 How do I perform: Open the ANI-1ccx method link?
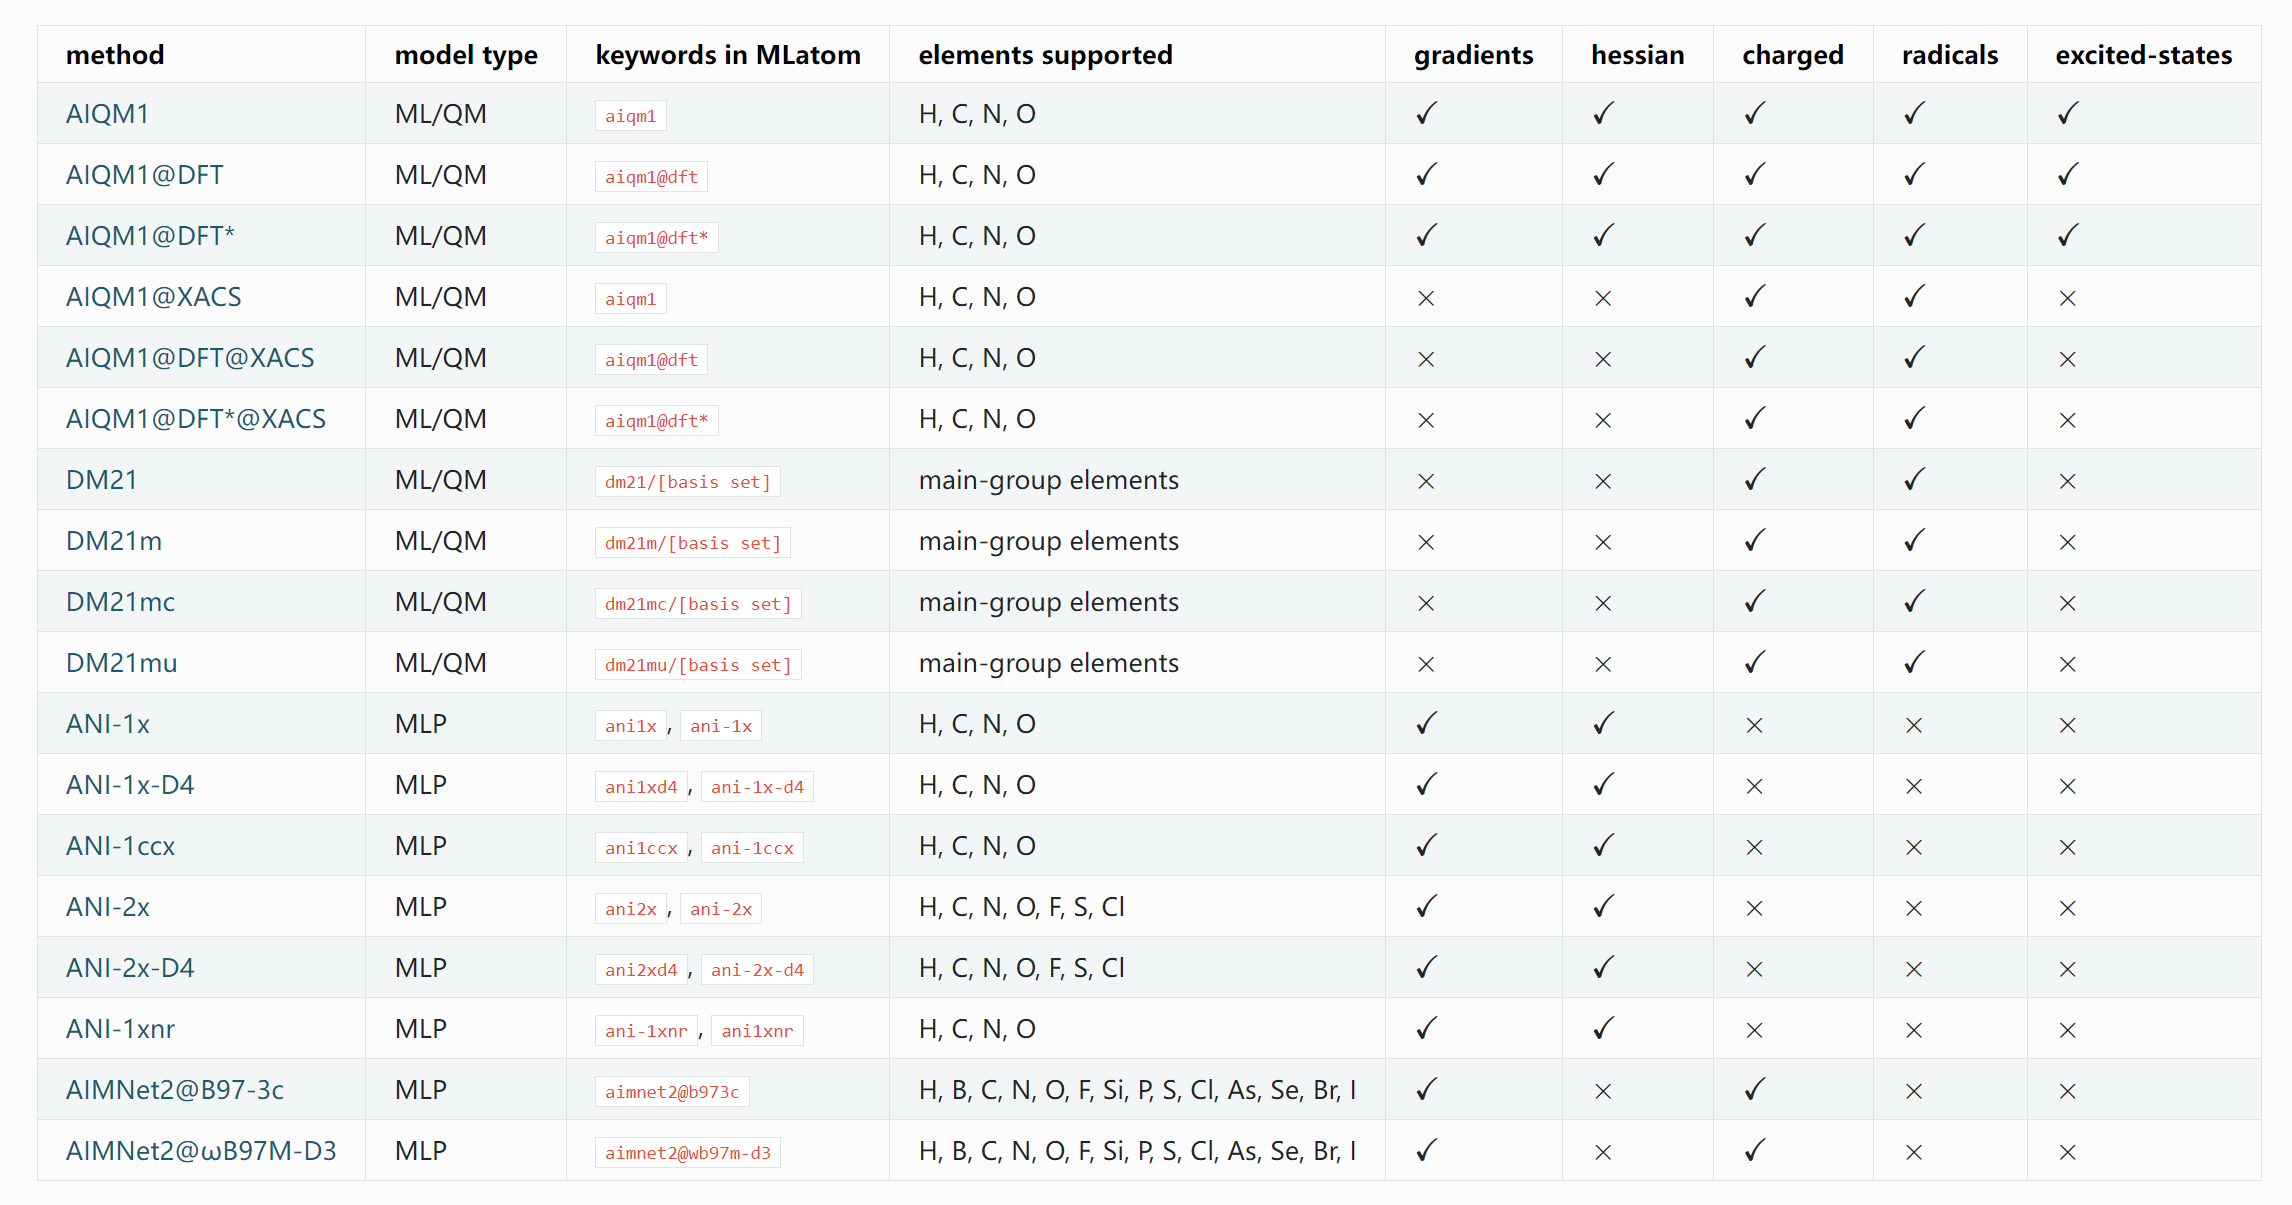120,846
